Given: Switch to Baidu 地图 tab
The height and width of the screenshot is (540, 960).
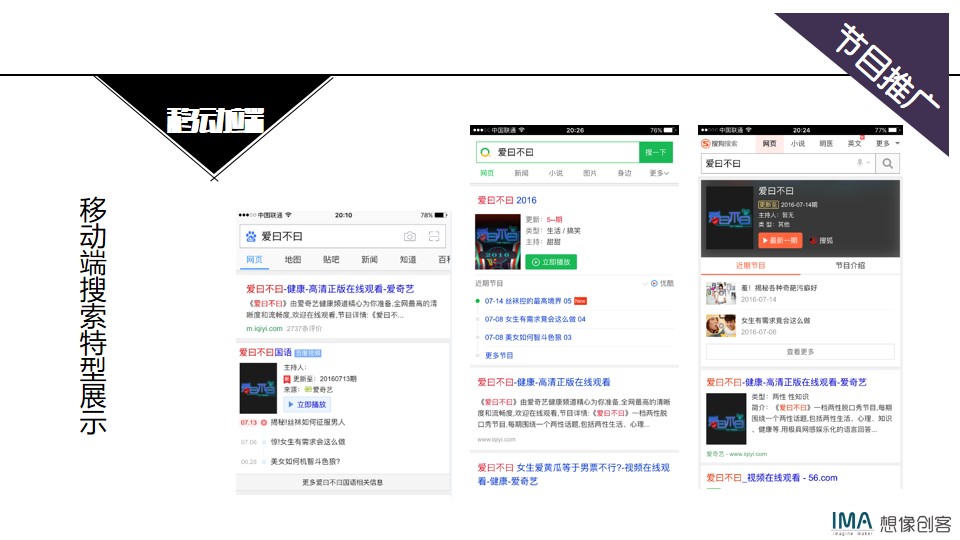Looking at the screenshot, I should (x=293, y=260).
